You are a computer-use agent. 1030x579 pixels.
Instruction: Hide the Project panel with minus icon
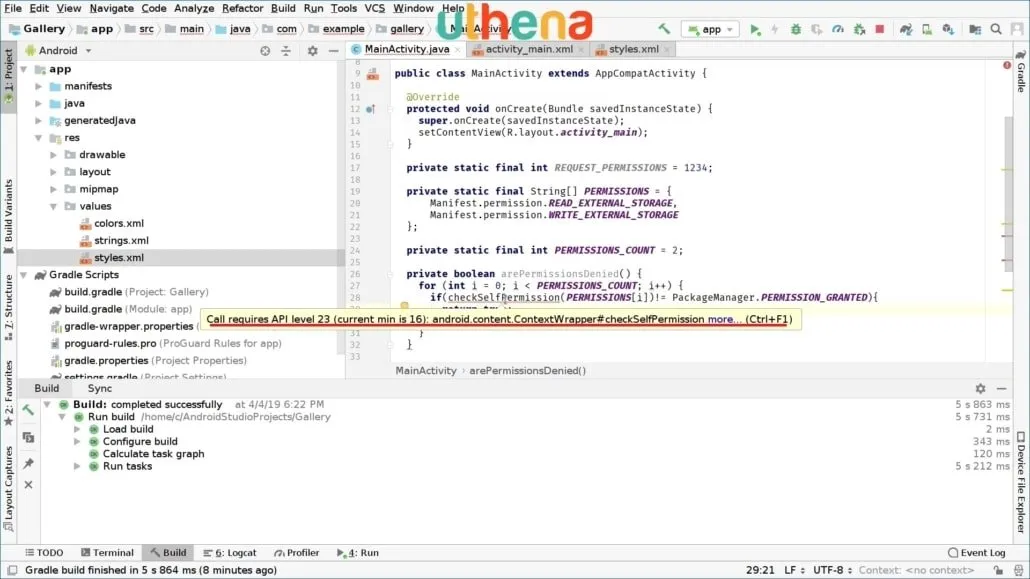[x=333, y=51]
